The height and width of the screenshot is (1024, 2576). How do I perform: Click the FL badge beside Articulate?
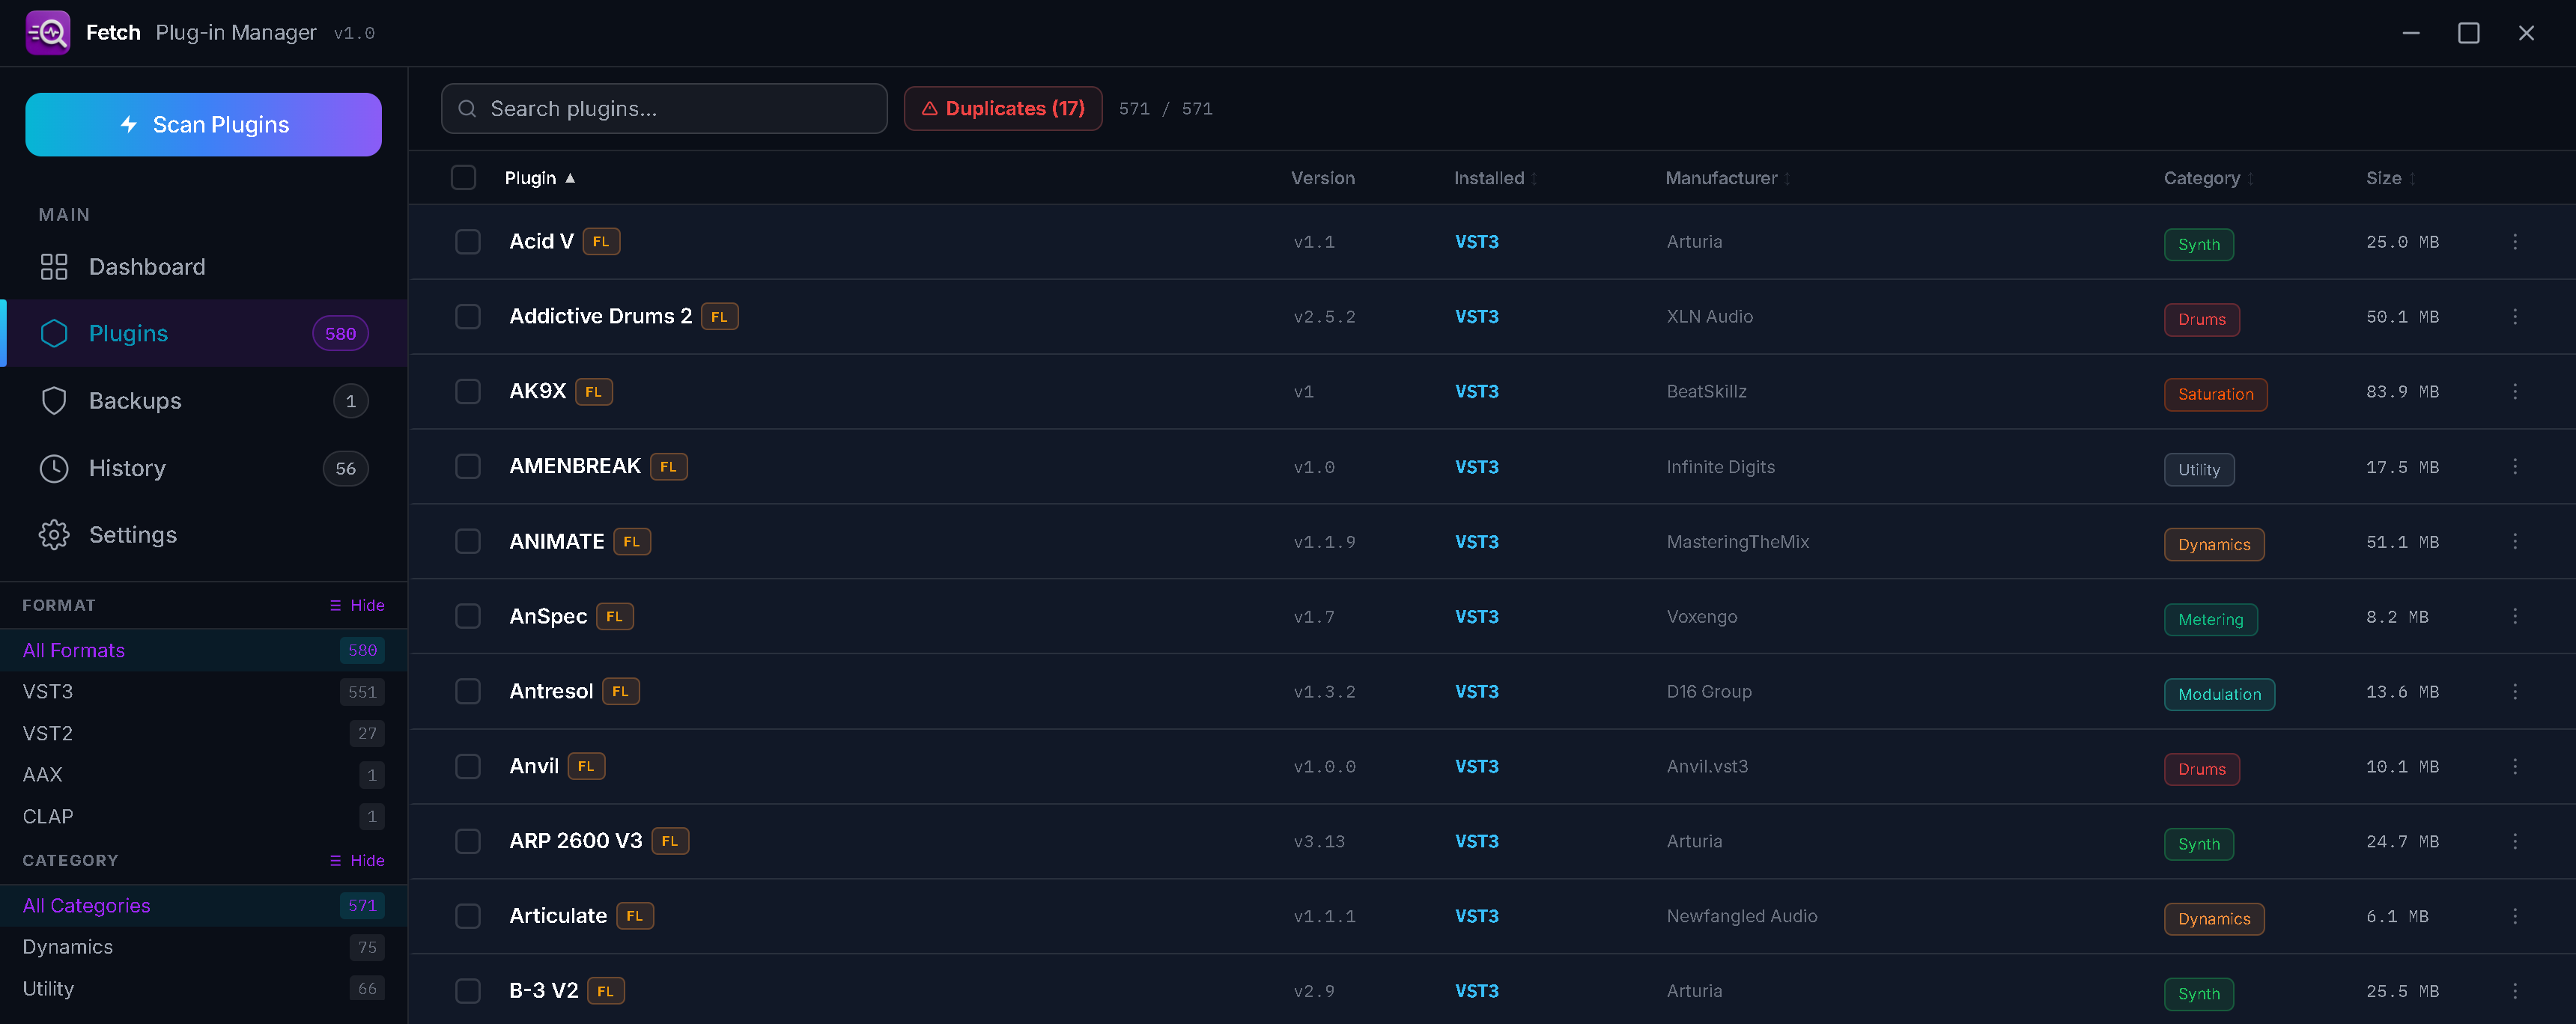(x=635, y=916)
